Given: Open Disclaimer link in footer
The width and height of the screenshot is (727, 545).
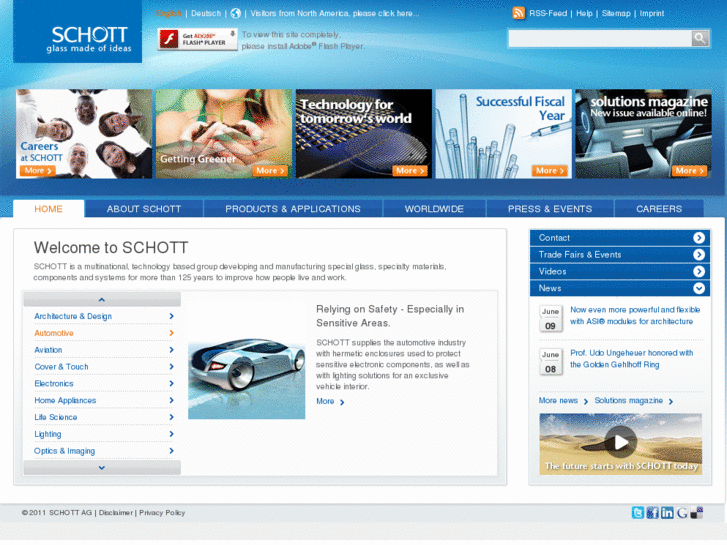Looking at the screenshot, I should [115, 513].
